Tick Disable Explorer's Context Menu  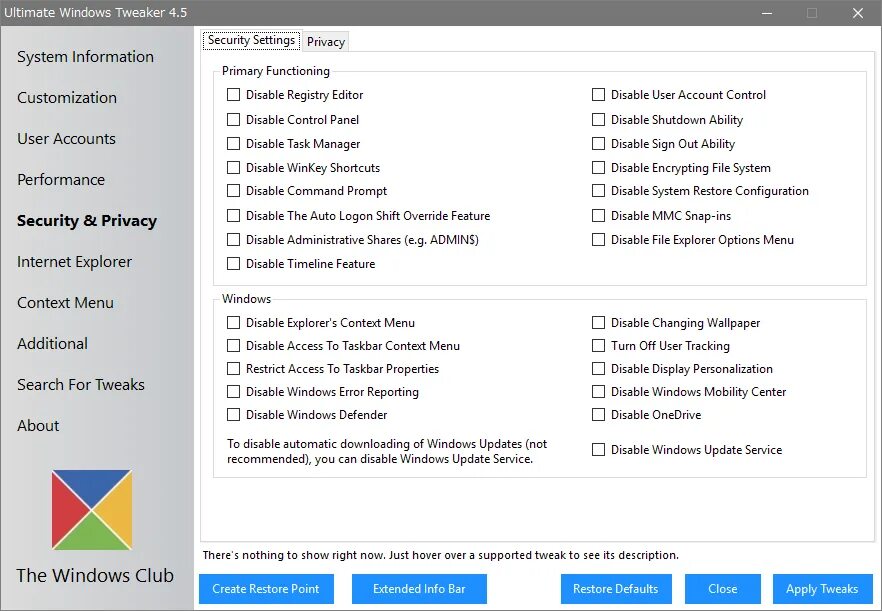click(x=233, y=322)
